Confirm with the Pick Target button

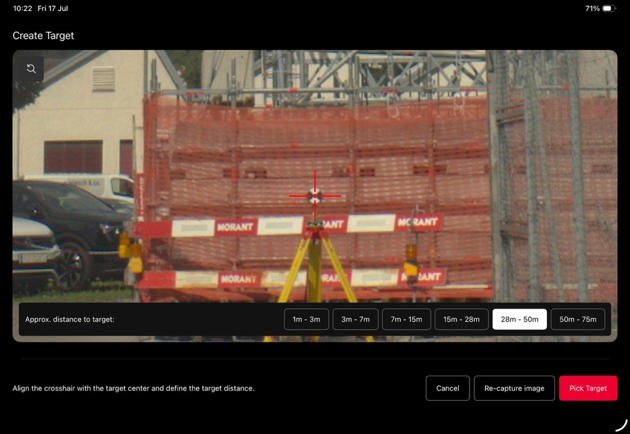[x=588, y=388]
